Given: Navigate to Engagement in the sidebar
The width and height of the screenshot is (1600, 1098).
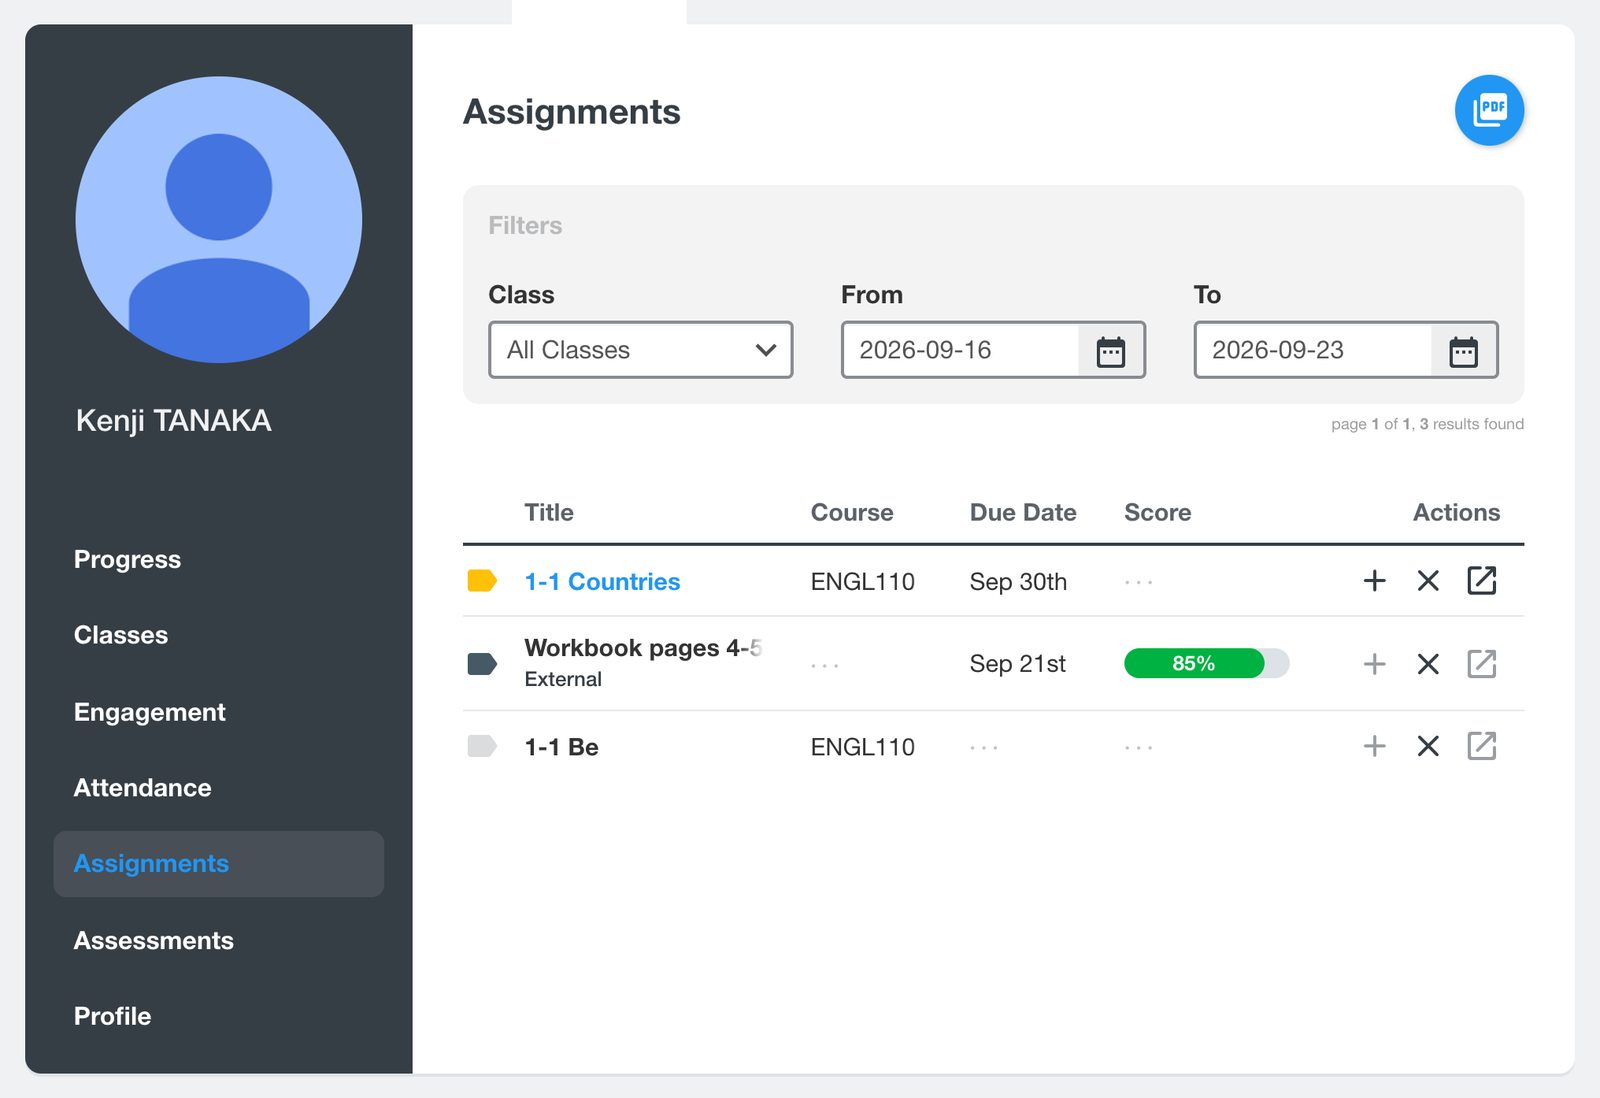Looking at the screenshot, I should click(x=150, y=712).
